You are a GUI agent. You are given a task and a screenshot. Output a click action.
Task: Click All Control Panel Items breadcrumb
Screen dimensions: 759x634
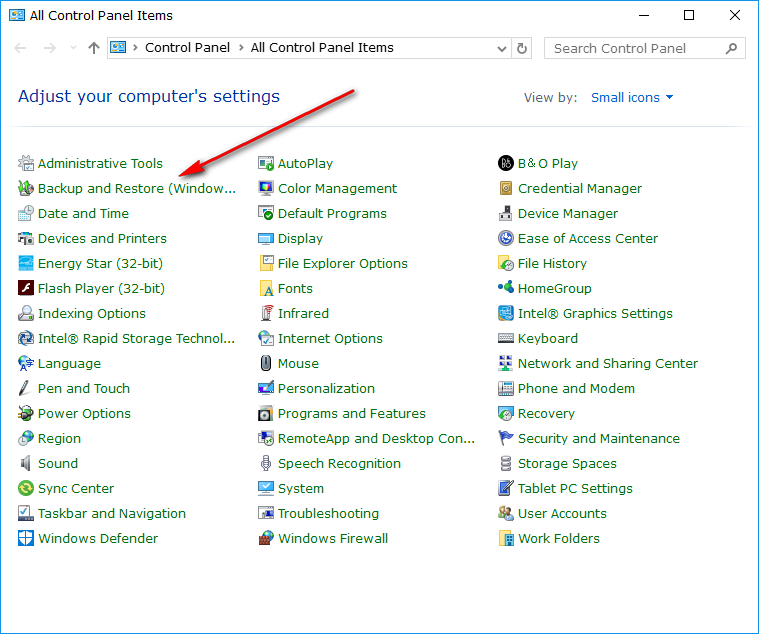coord(322,48)
